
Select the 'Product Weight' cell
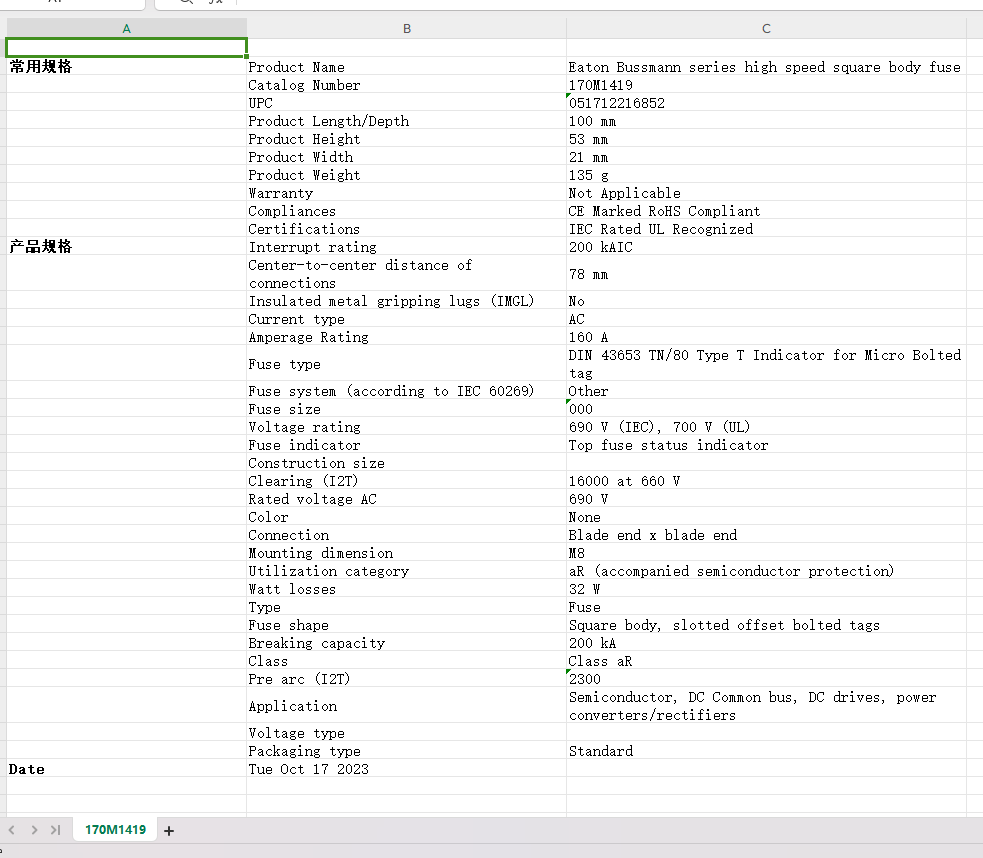click(406, 175)
